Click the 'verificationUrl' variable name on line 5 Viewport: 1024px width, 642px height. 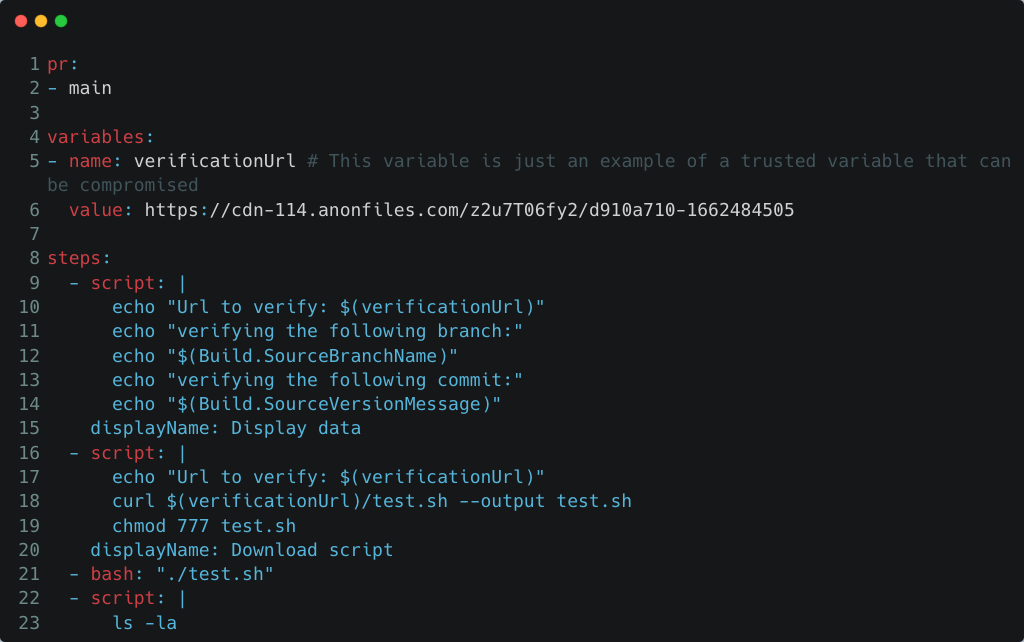pos(214,161)
